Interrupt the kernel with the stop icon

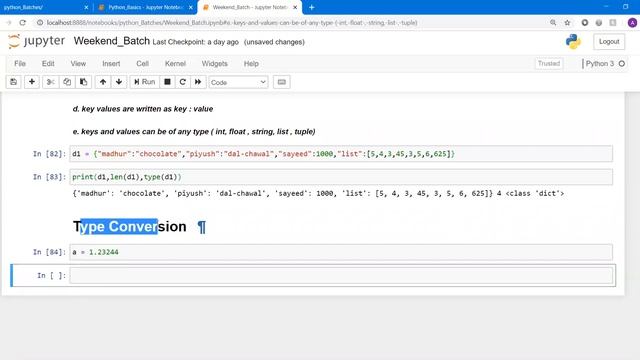click(167, 82)
